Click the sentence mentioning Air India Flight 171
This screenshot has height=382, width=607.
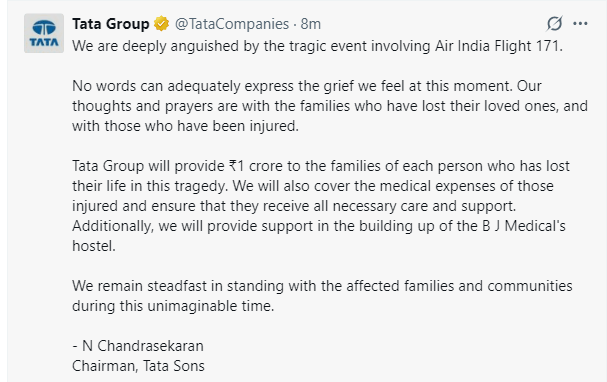tap(317, 46)
